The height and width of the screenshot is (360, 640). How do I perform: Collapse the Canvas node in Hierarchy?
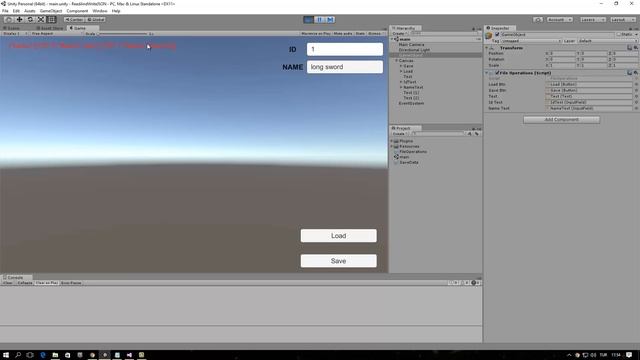[x=396, y=60]
